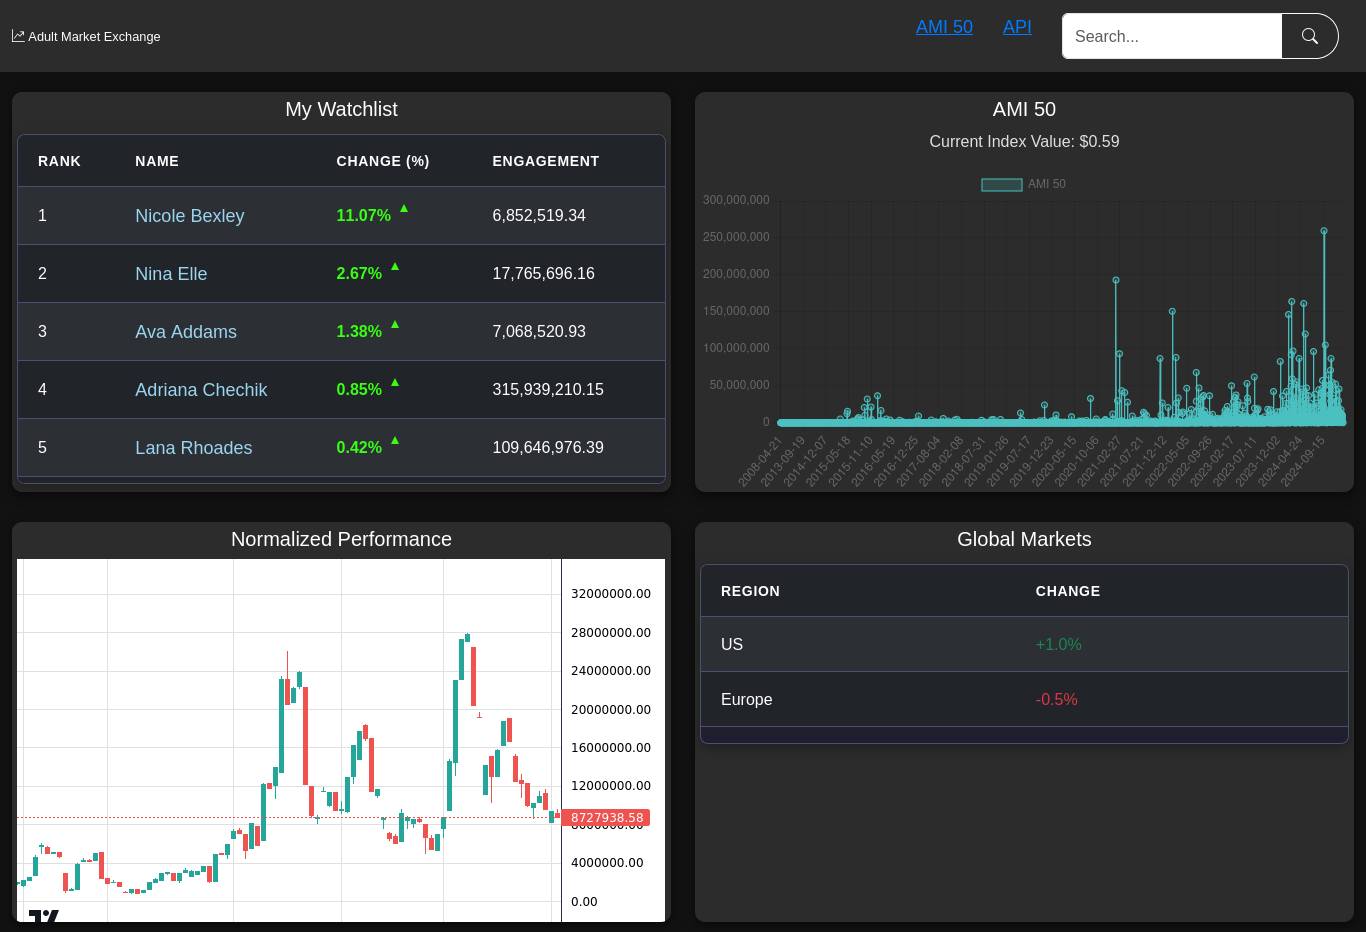This screenshot has width=1366, height=932.
Task: Click the Normalized Performance heading
Action: (x=341, y=539)
